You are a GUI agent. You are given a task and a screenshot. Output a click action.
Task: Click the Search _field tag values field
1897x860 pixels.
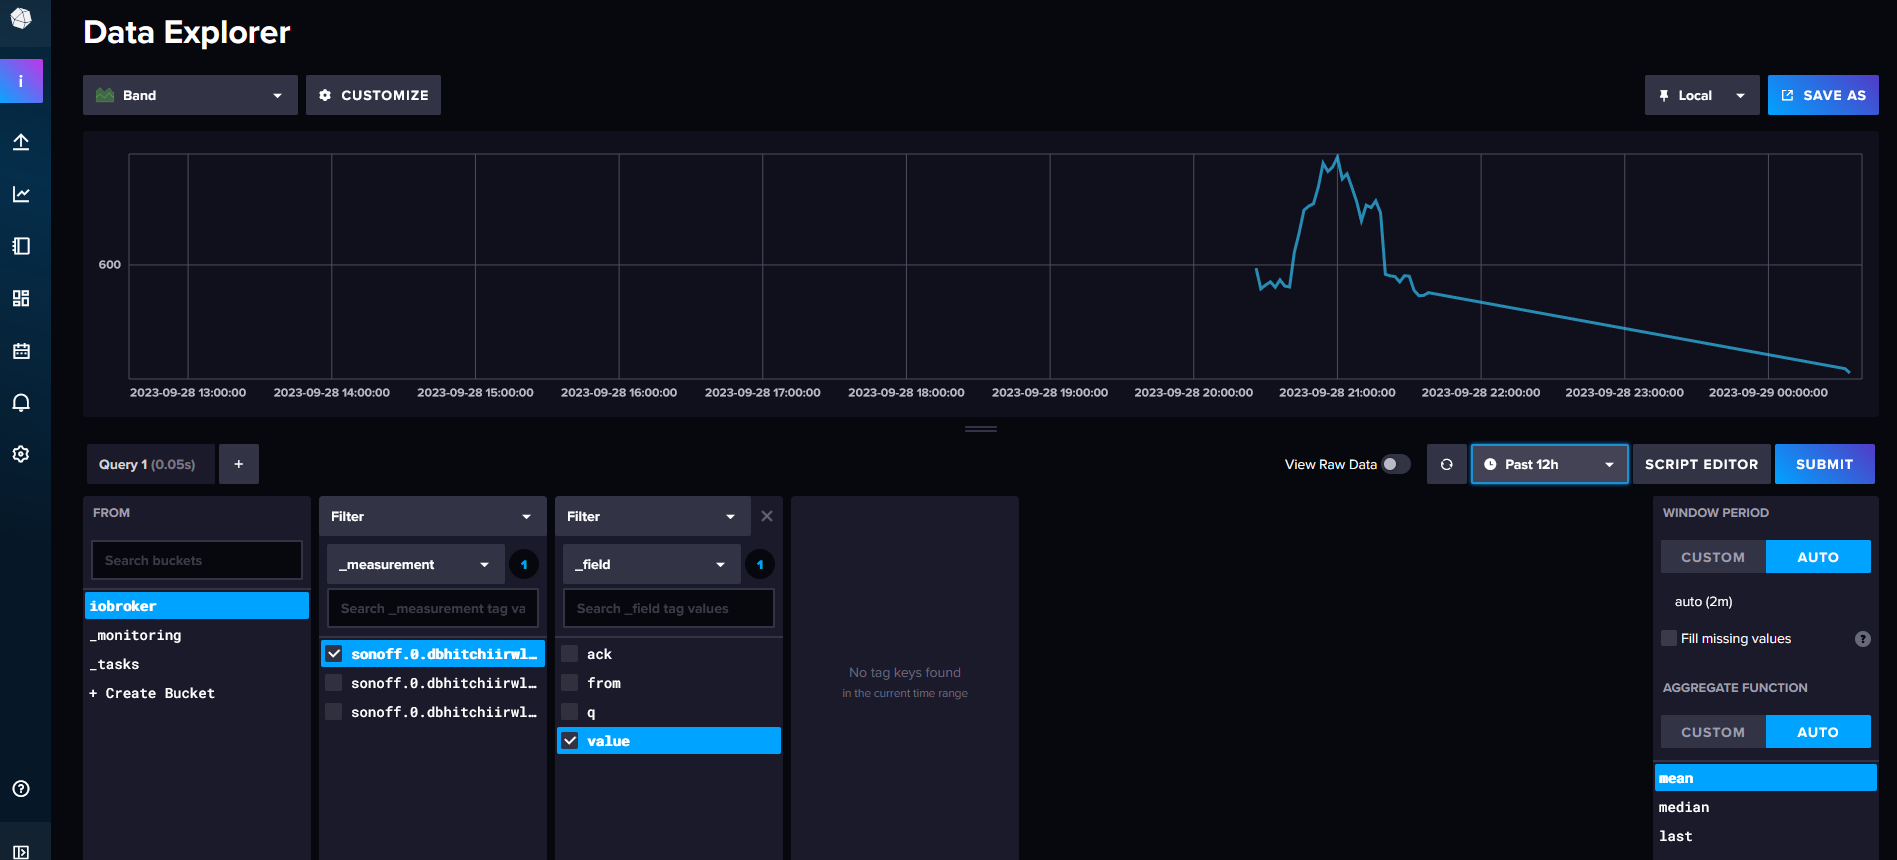click(669, 608)
